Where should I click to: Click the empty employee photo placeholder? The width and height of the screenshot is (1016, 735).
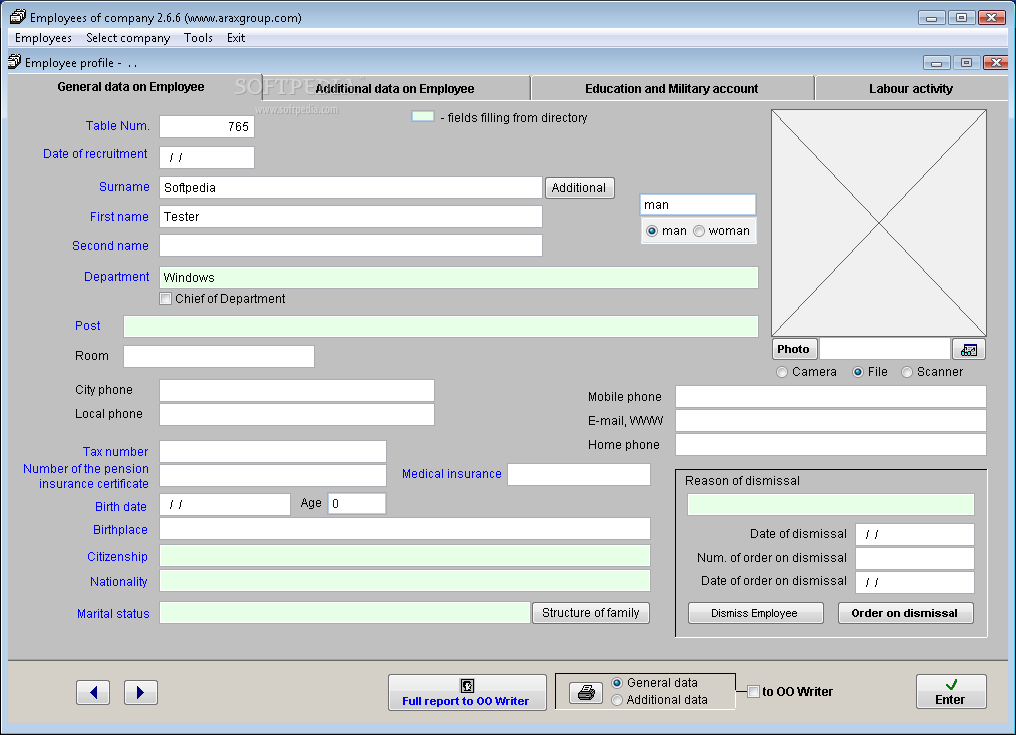click(879, 223)
